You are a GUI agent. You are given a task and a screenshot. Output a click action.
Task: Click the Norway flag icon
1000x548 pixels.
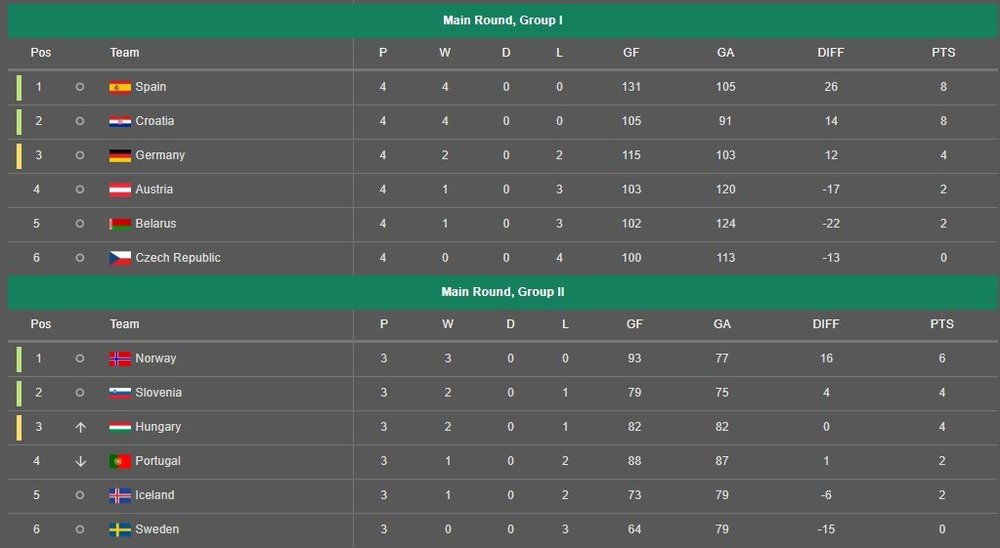tap(120, 359)
